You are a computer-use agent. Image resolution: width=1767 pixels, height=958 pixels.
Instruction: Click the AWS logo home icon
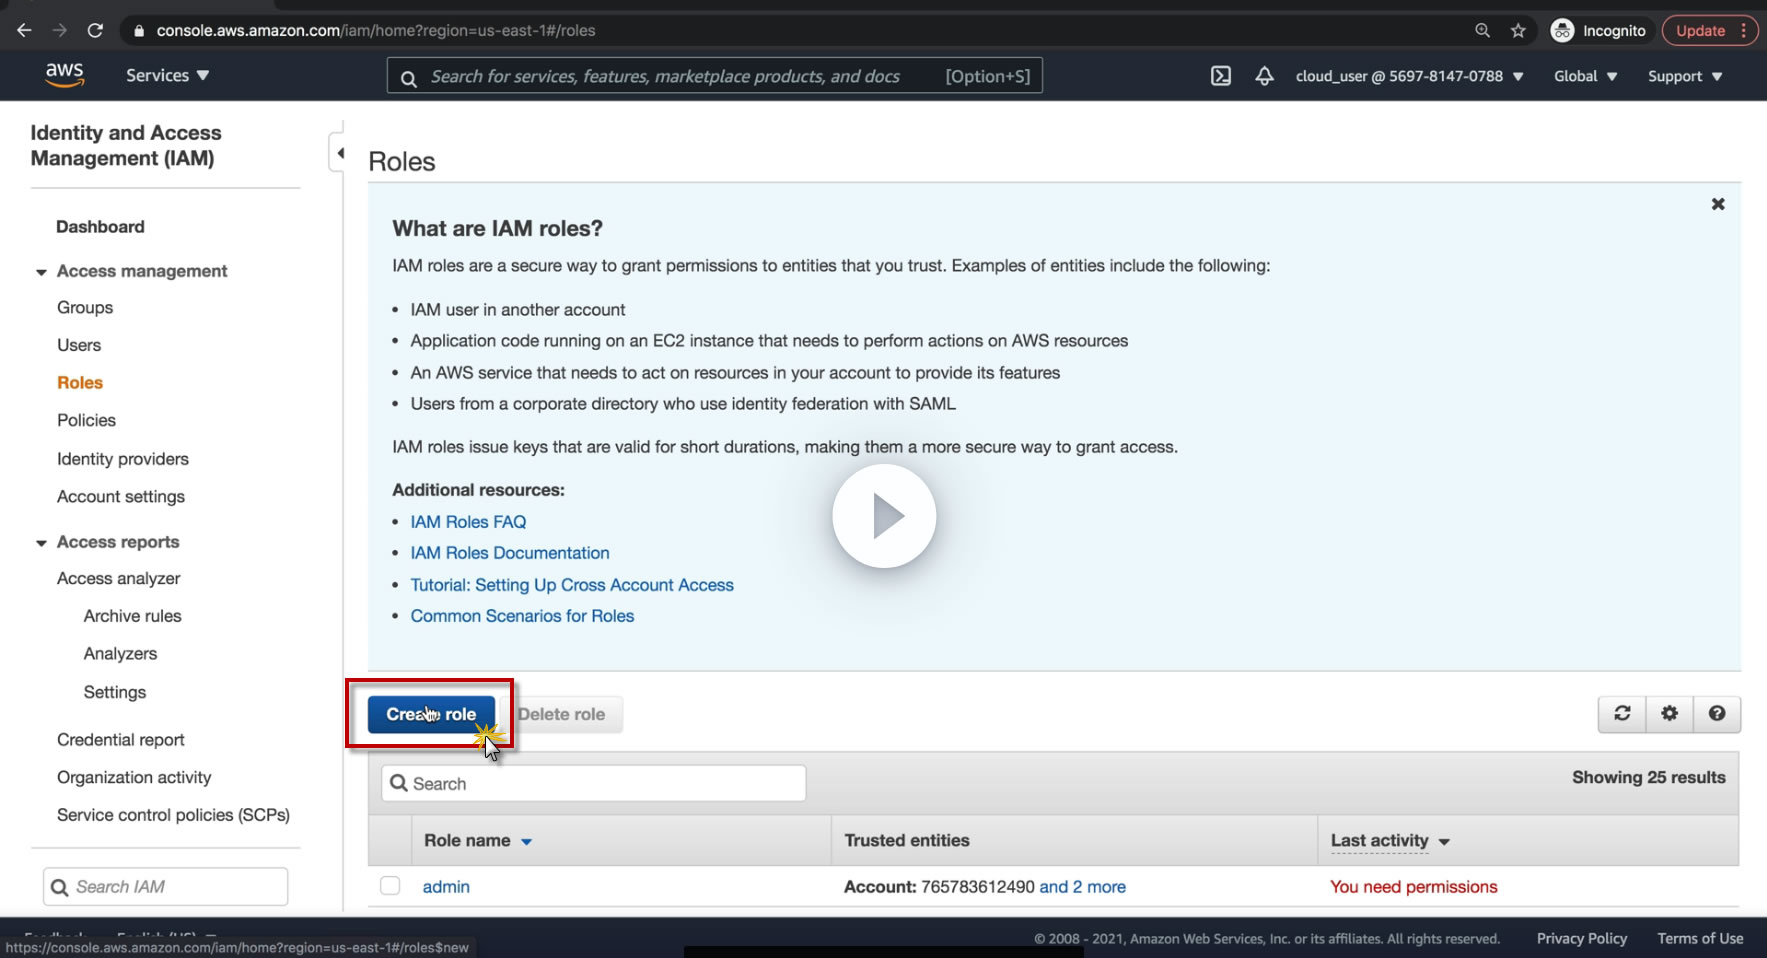coord(64,75)
